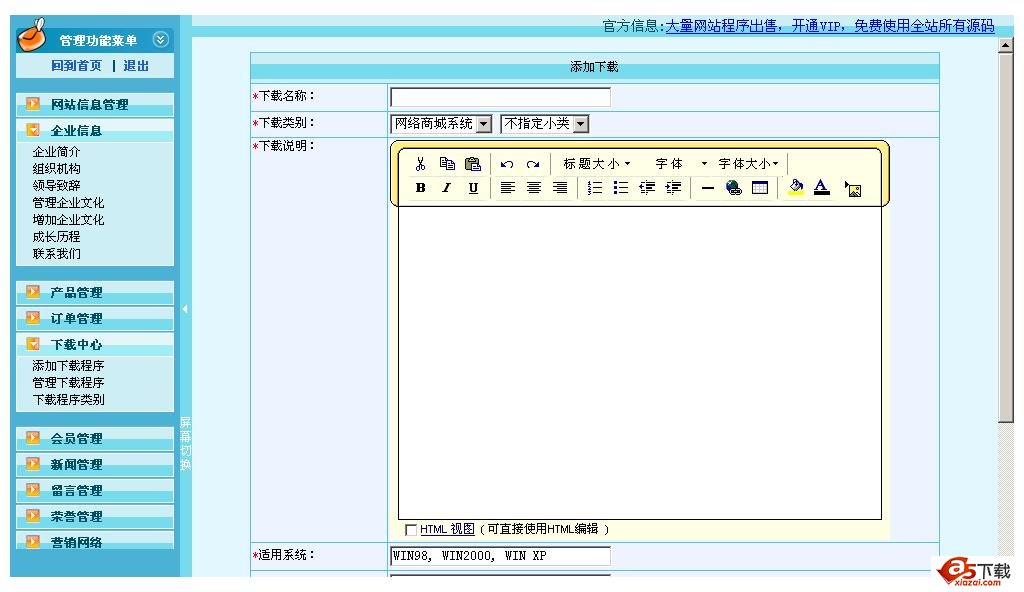This screenshot has width=1024, height=592.
Task: Collapse the 企业信息 section
Action: pos(95,130)
